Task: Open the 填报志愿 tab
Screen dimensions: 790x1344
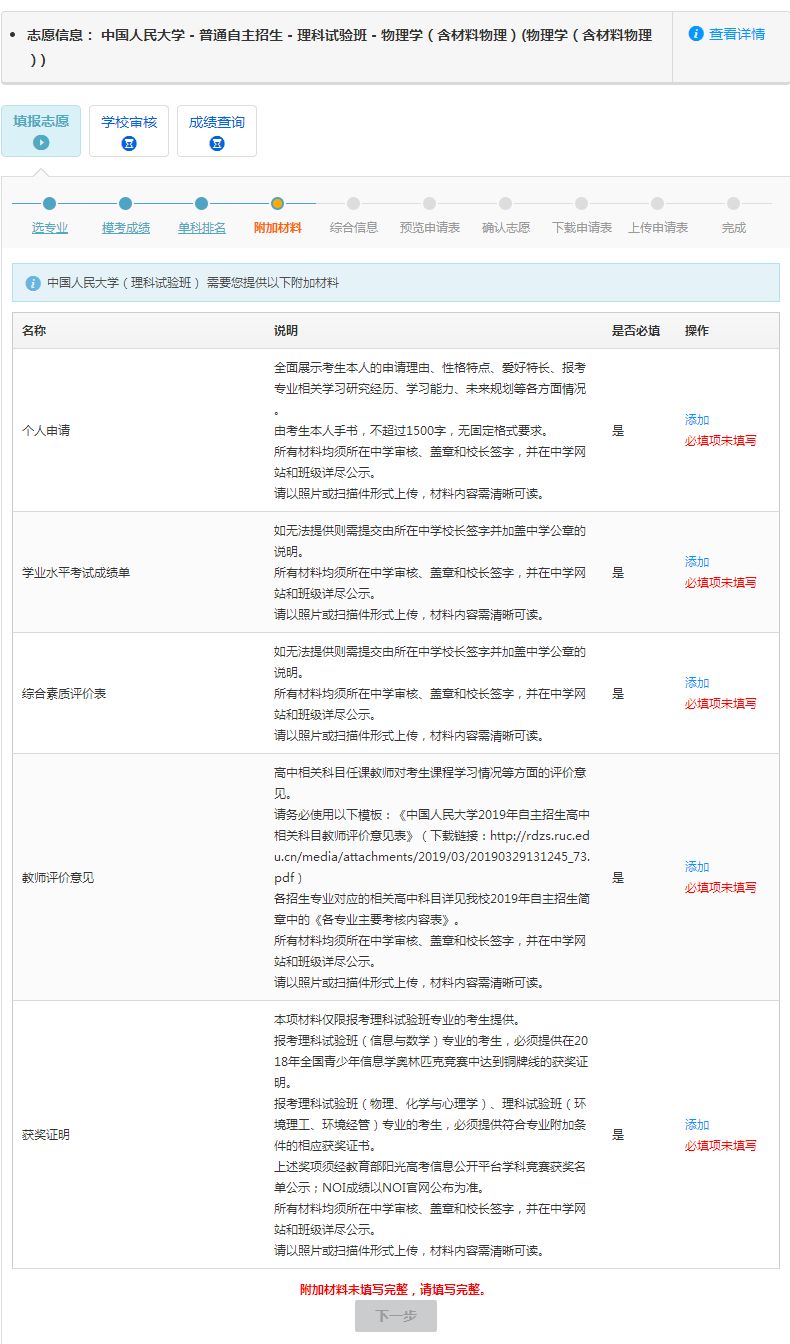Action: [41, 122]
